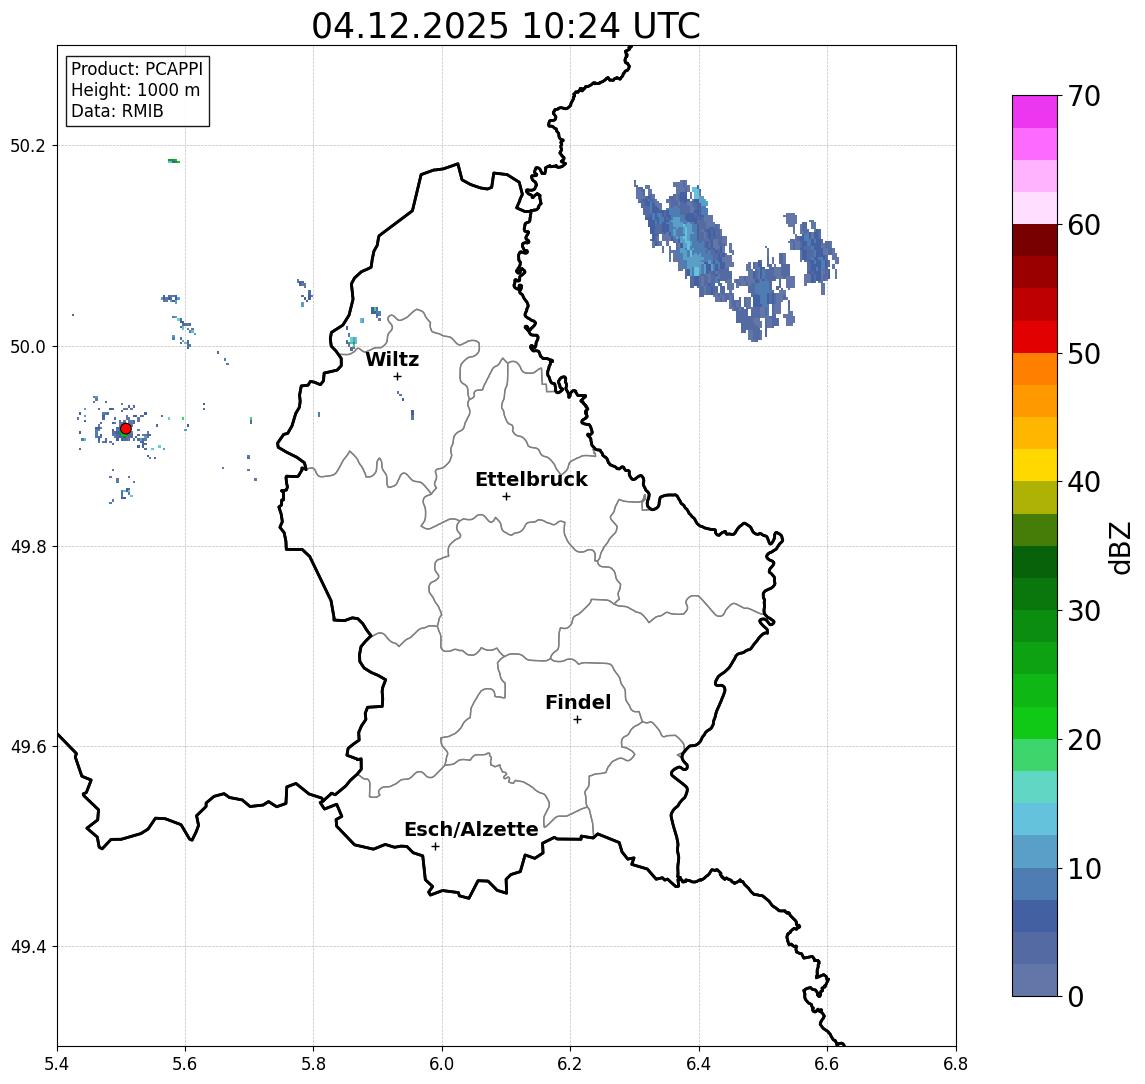Click the 'Product: PCAPPI' text
The image size is (1145, 1084).
tap(137, 69)
